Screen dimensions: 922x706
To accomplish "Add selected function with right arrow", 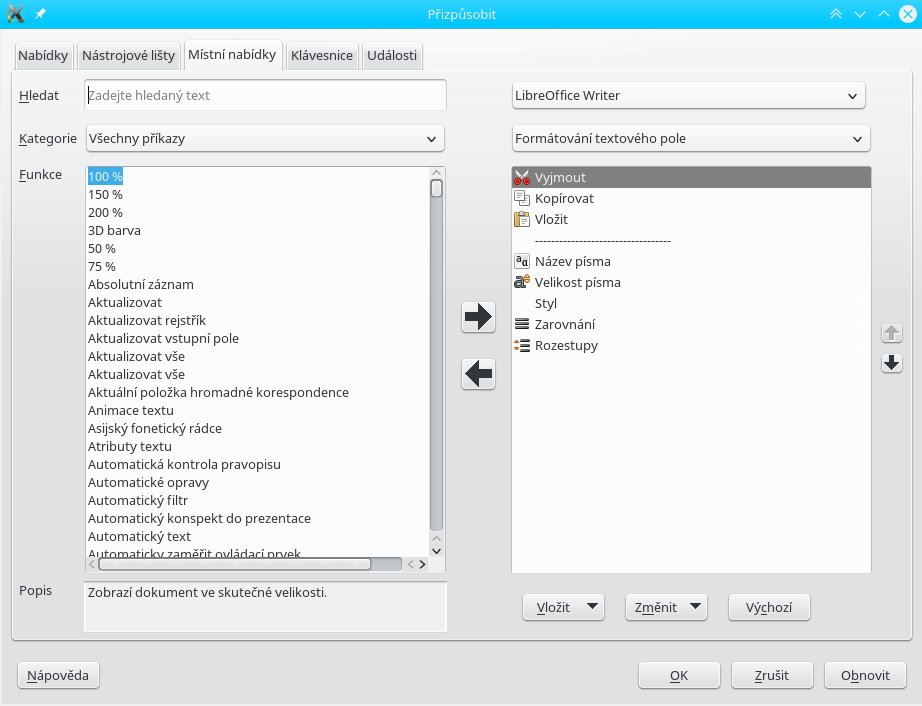I will [x=478, y=317].
